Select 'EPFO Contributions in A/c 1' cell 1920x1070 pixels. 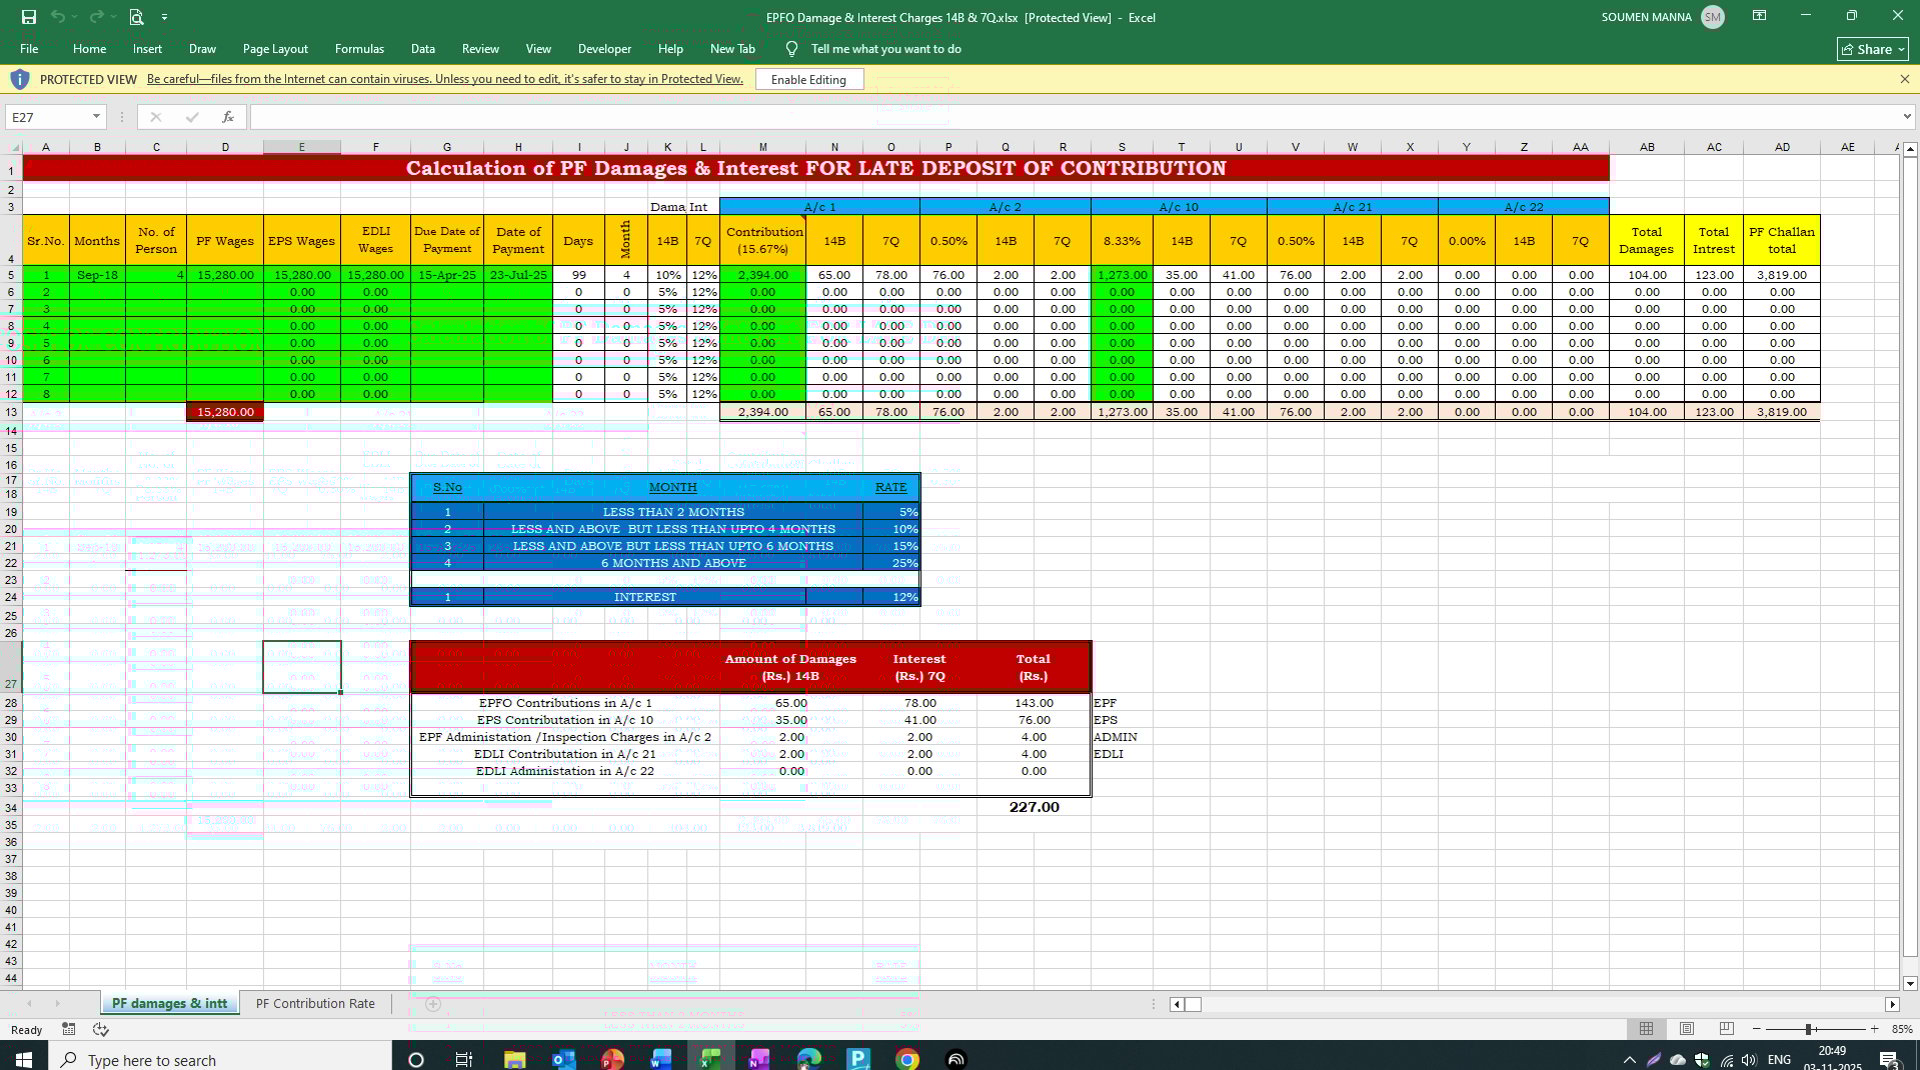coord(565,703)
